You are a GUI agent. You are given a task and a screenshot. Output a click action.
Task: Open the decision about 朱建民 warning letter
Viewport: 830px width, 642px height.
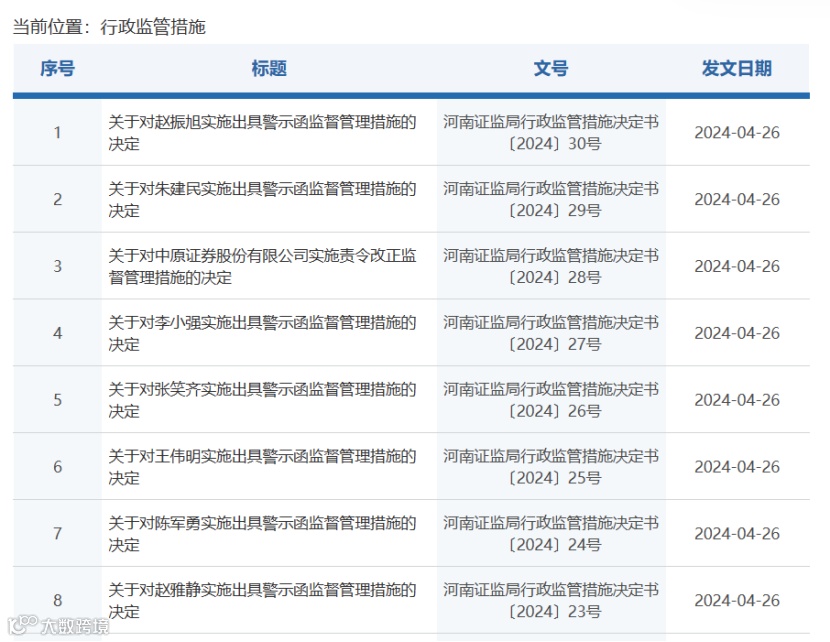[262, 200]
